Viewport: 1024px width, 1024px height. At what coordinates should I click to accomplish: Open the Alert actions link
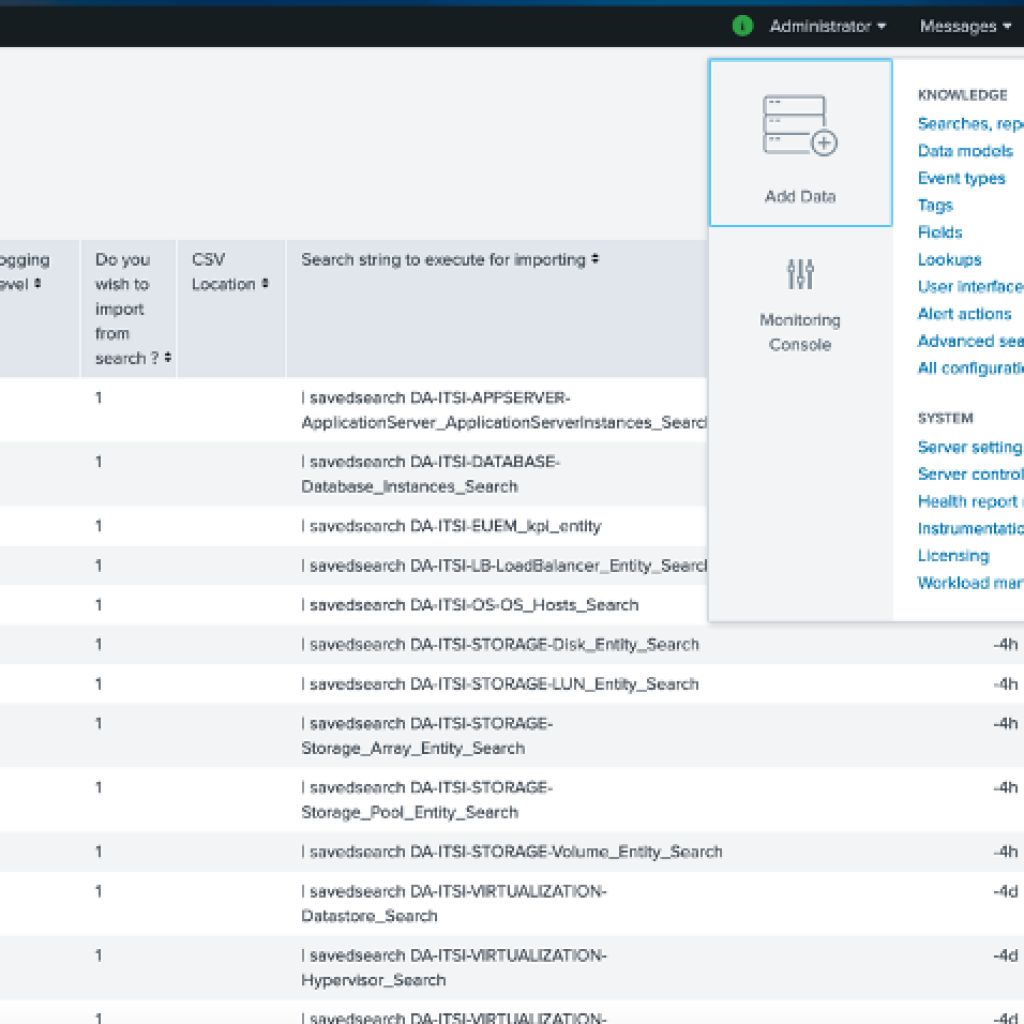[965, 313]
